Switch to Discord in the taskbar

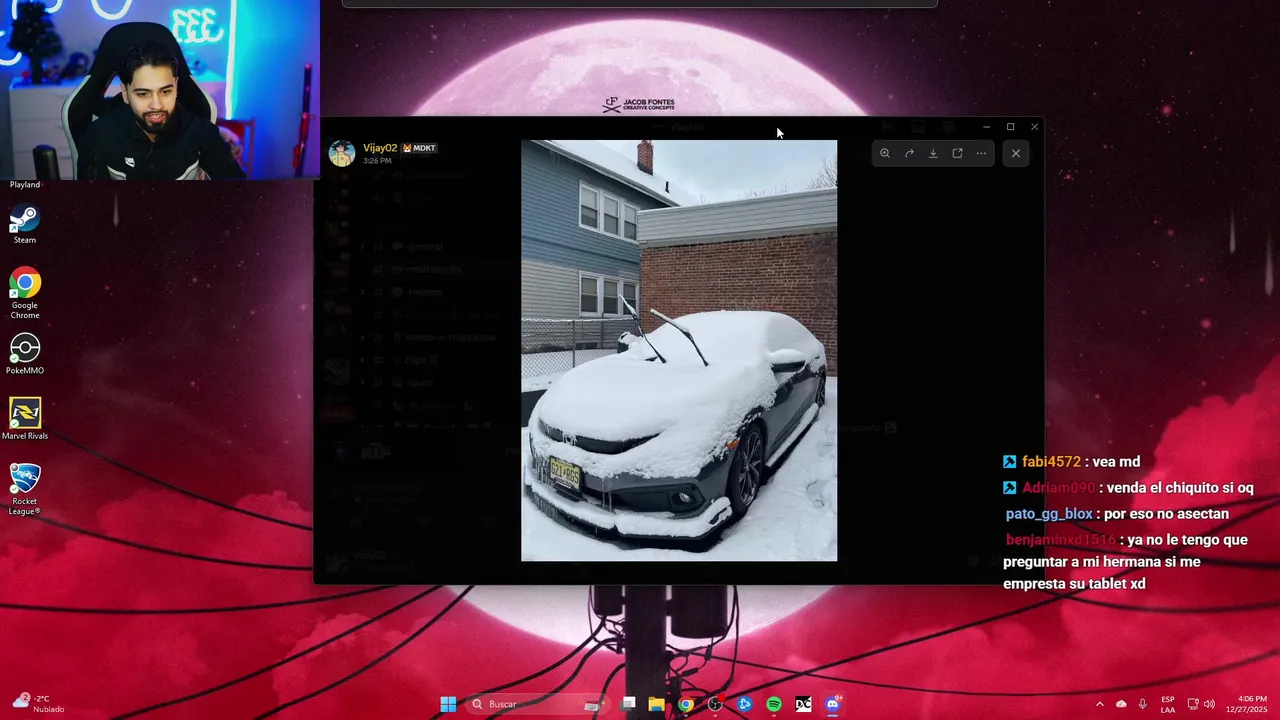[833, 704]
